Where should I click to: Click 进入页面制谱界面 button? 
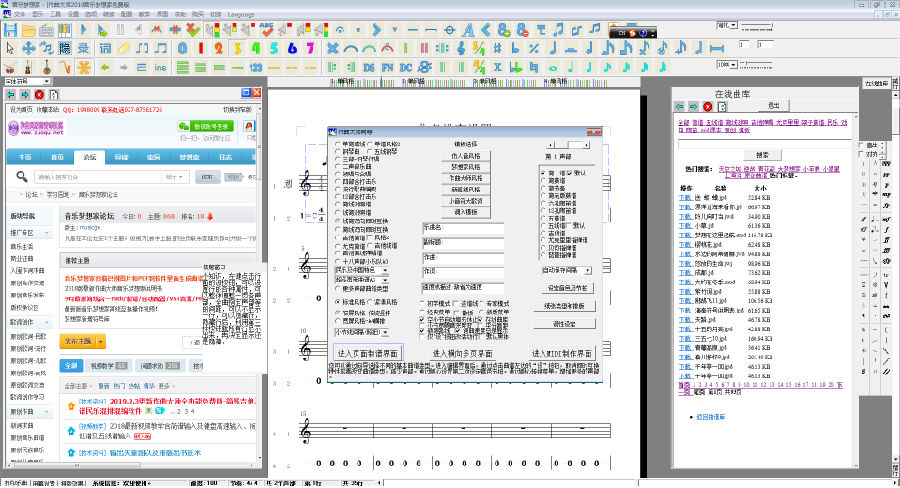(x=367, y=353)
